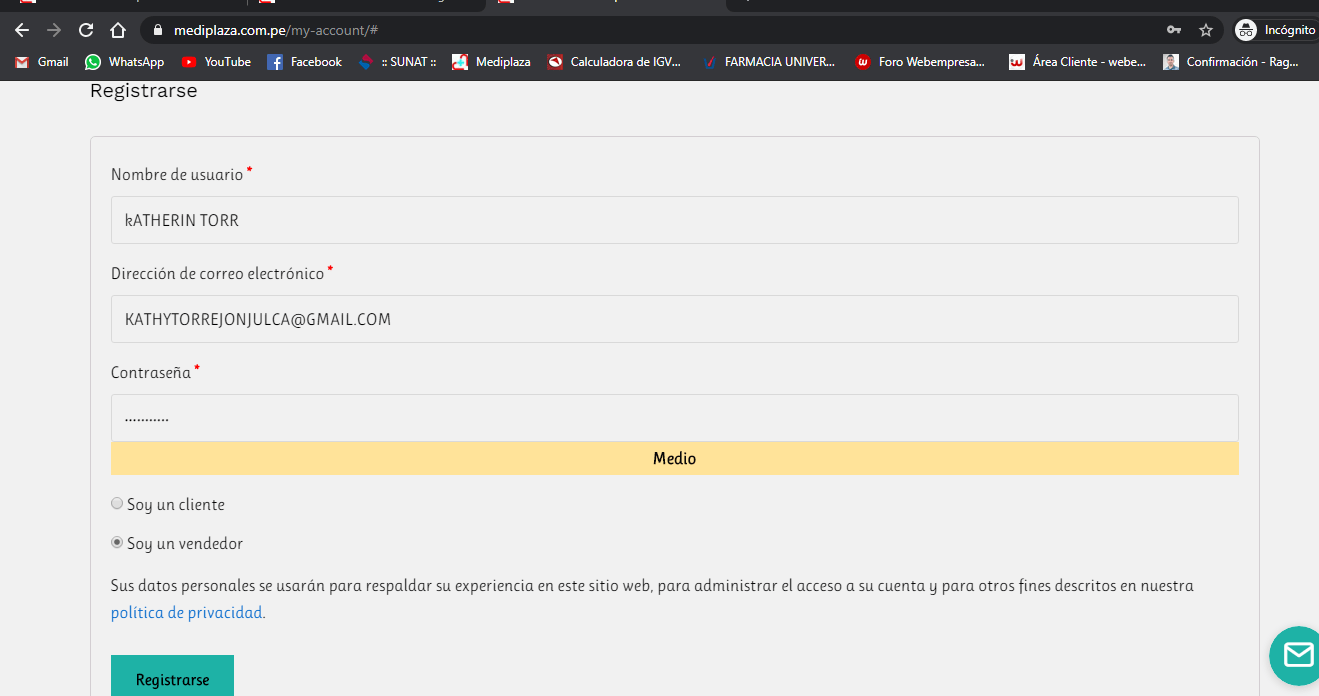Open the Gmail bookmark
The height and width of the screenshot is (696, 1319).
(x=42, y=62)
